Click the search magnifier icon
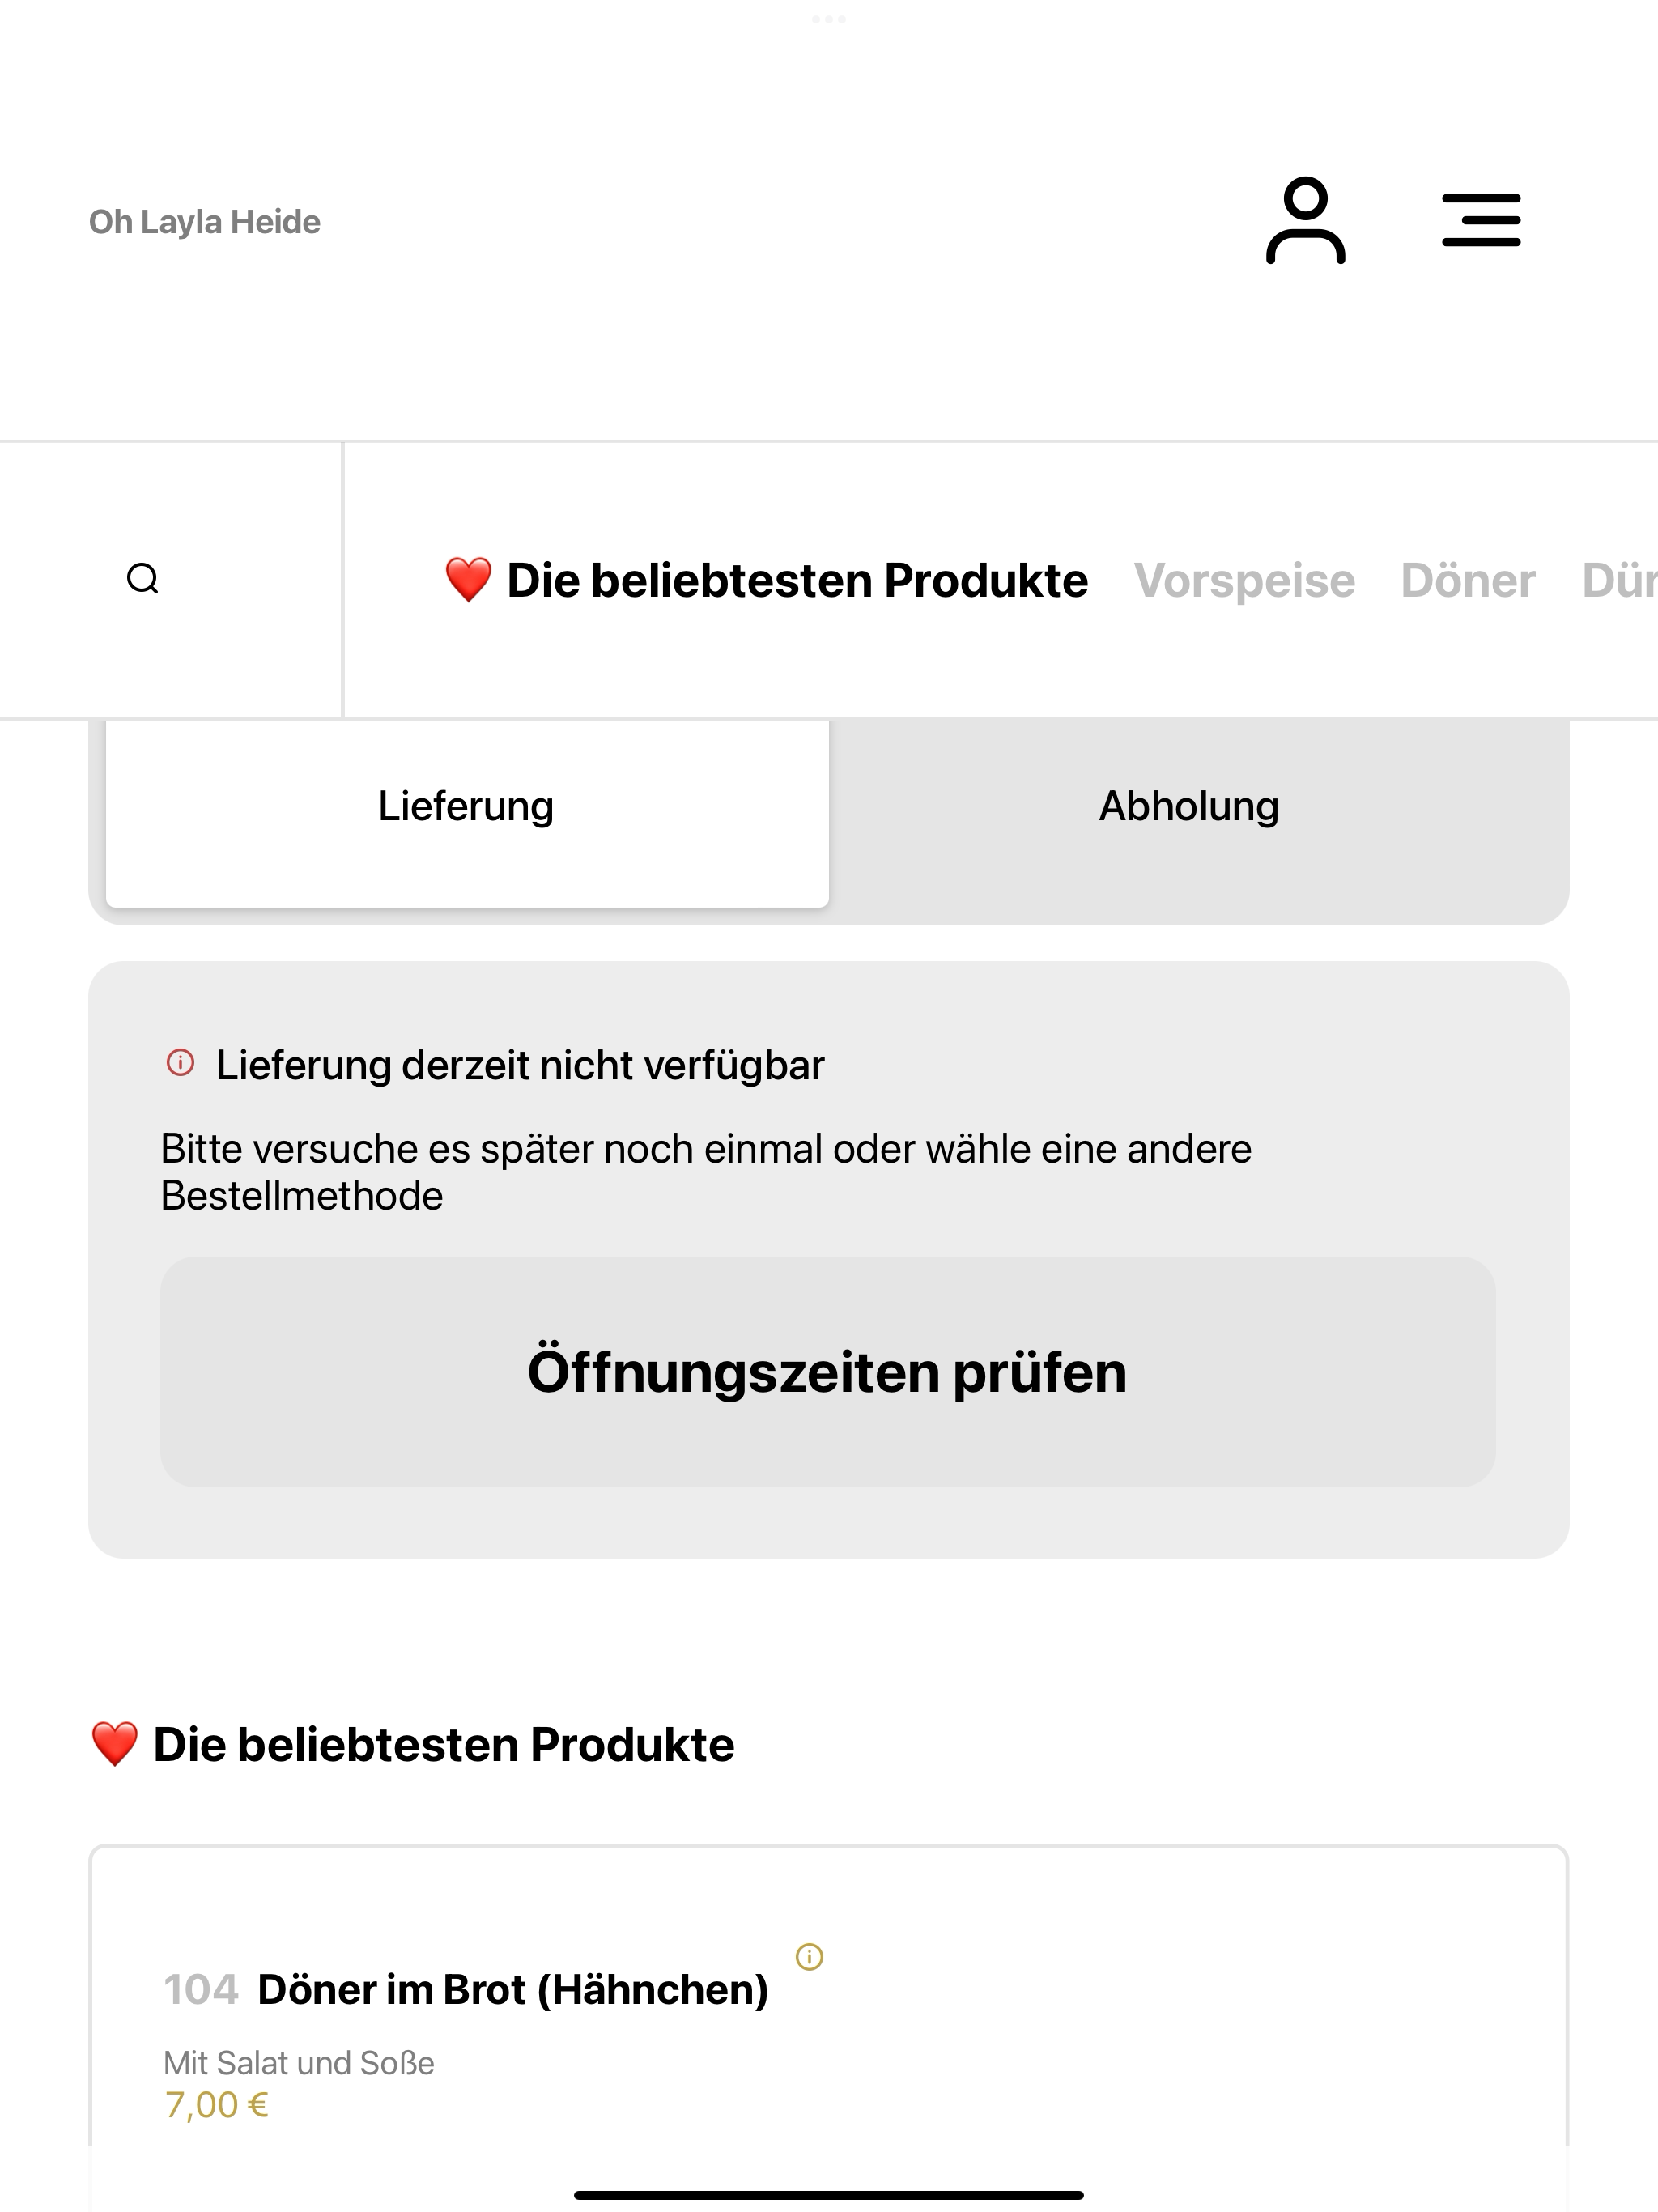The height and width of the screenshot is (2212, 1658). pos(143,579)
